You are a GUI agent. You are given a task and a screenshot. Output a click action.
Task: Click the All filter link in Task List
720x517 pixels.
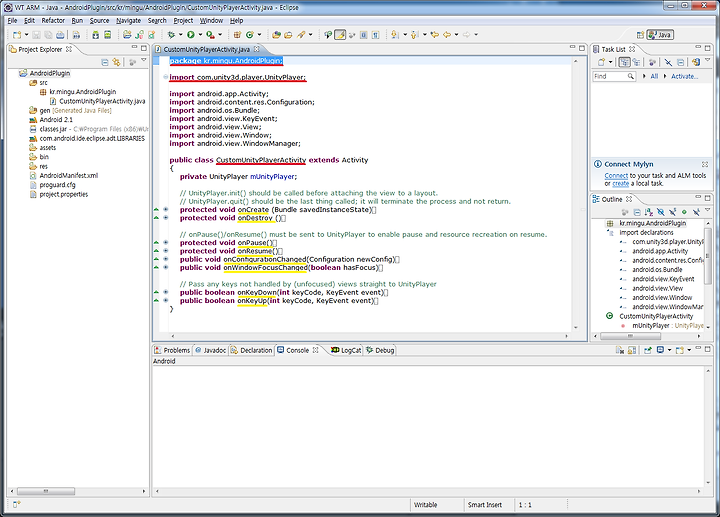pos(654,76)
